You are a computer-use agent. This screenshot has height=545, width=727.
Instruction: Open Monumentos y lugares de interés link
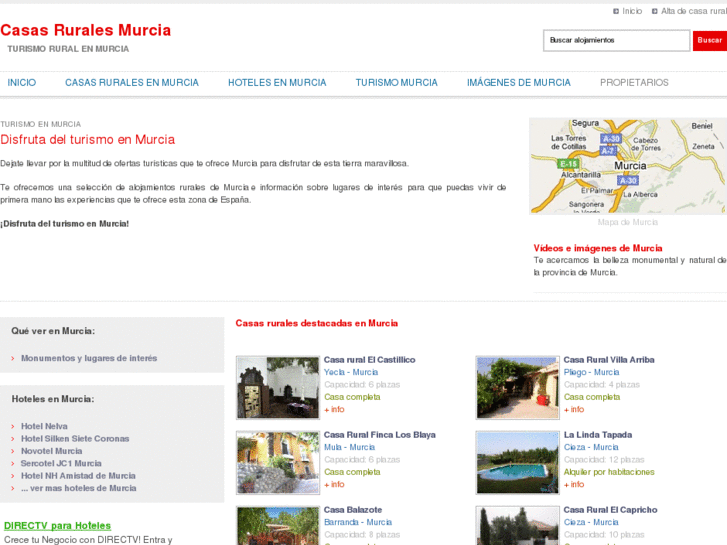[89, 359]
